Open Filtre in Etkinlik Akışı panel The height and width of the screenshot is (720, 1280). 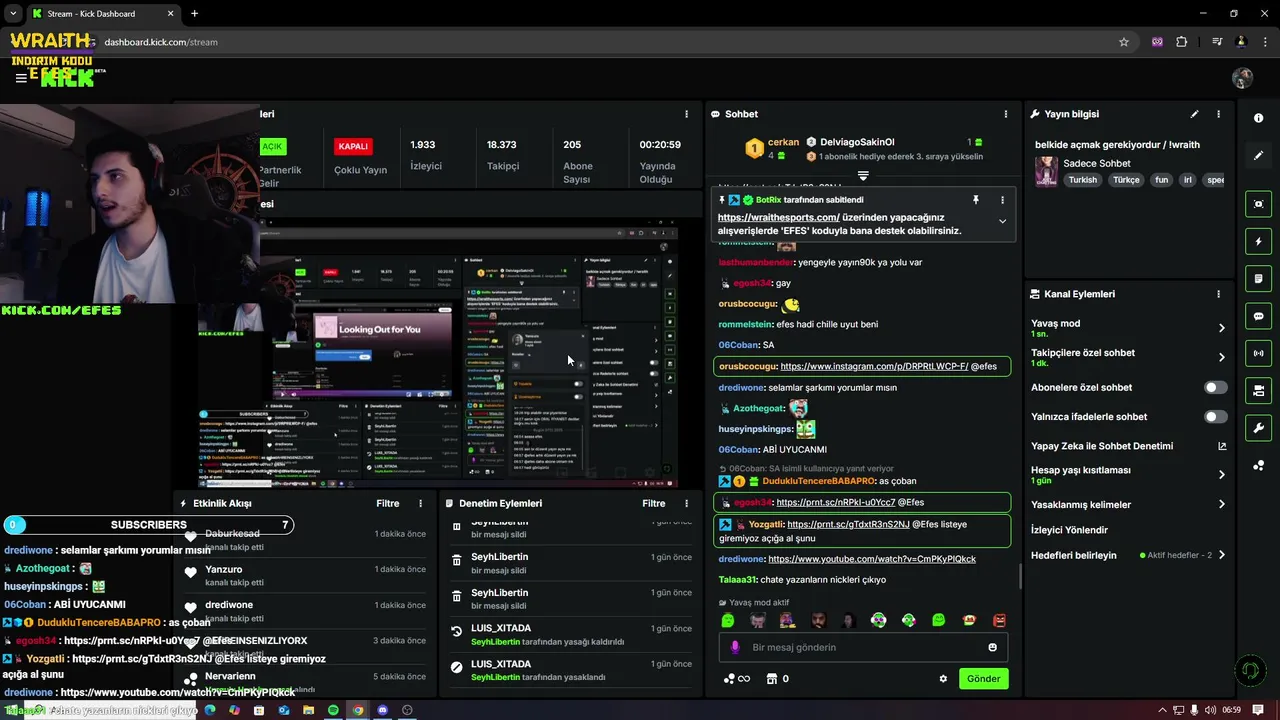point(387,504)
